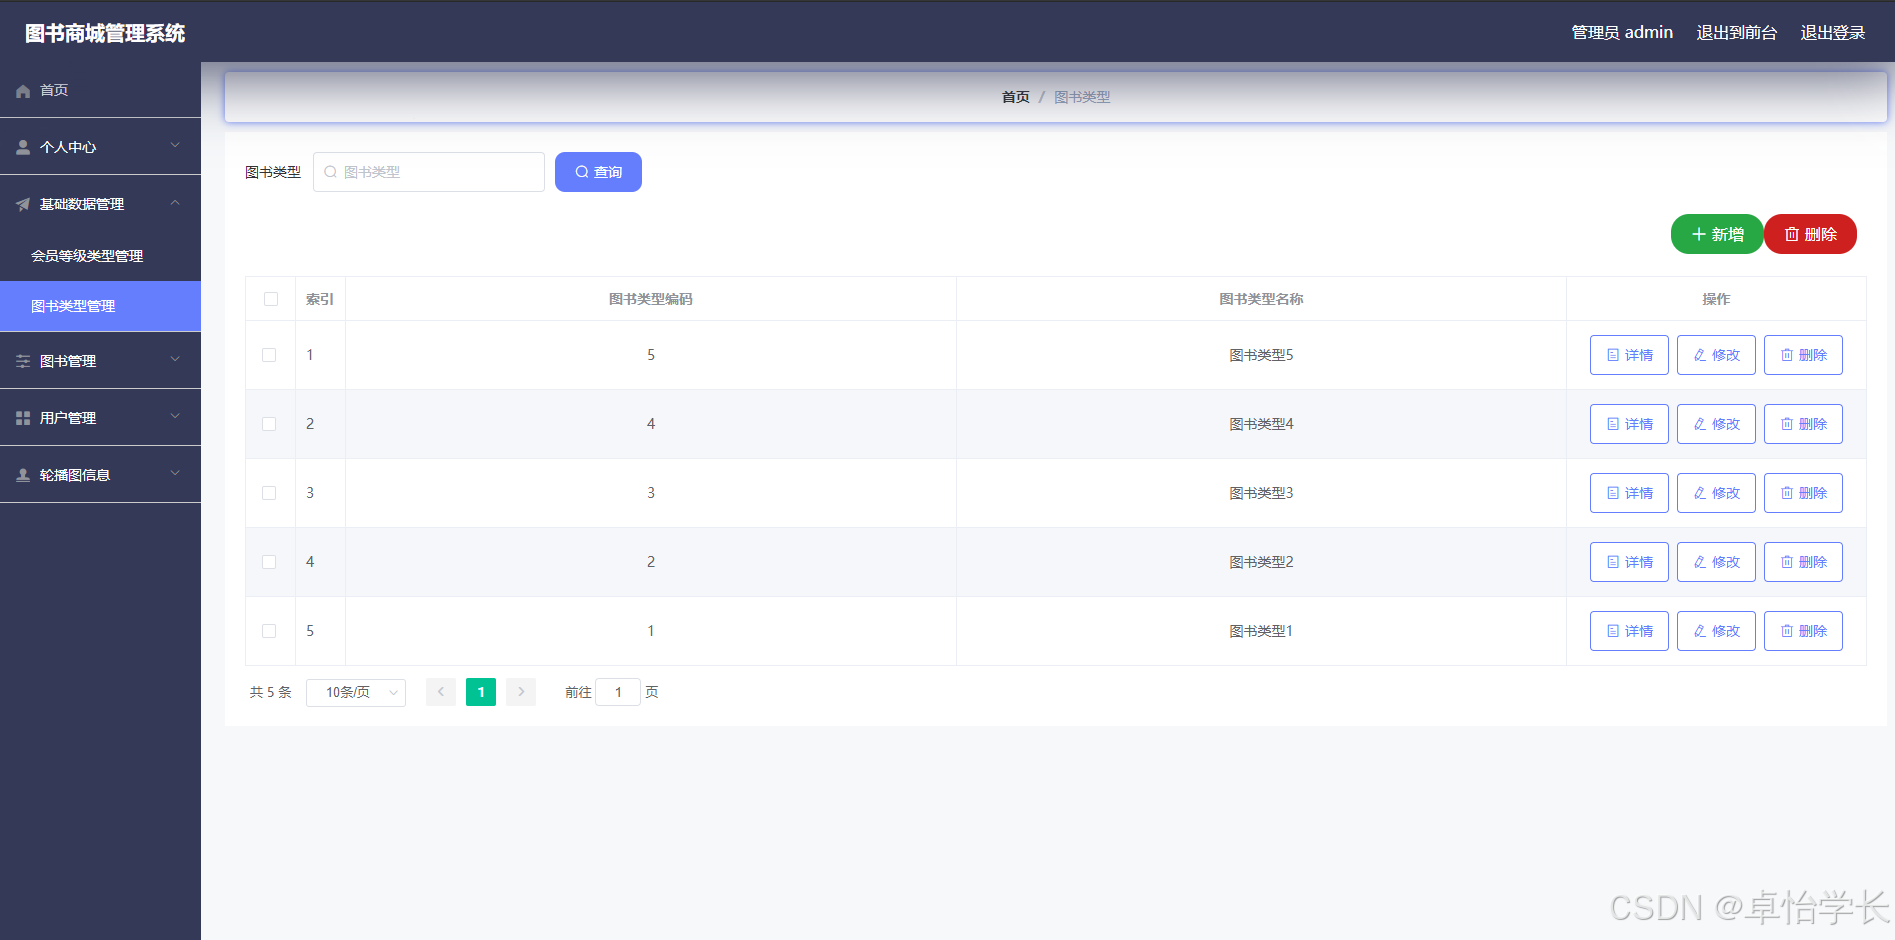Click the trash icon on red 删除 button
1895x940 pixels.
1792,234
